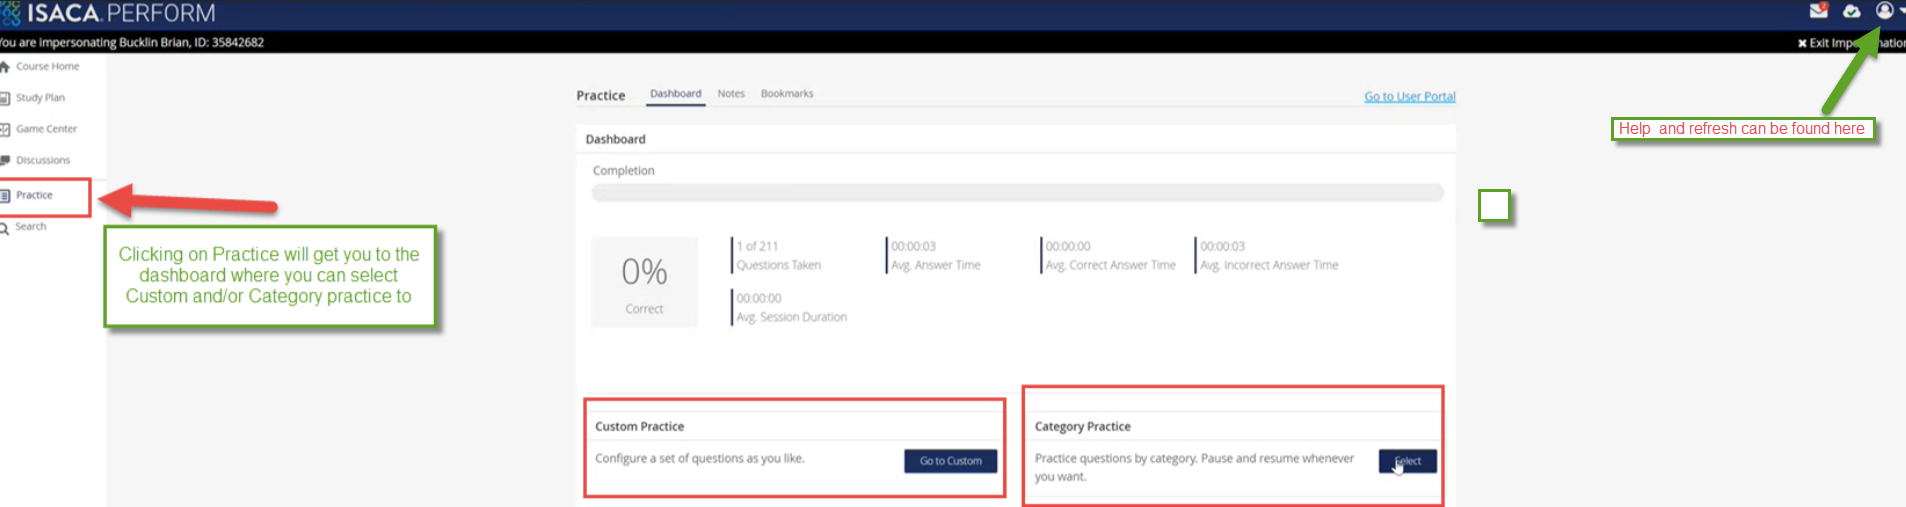Follow the Go to User Portal link
Screen dimensions: 1906x507
1409,97
